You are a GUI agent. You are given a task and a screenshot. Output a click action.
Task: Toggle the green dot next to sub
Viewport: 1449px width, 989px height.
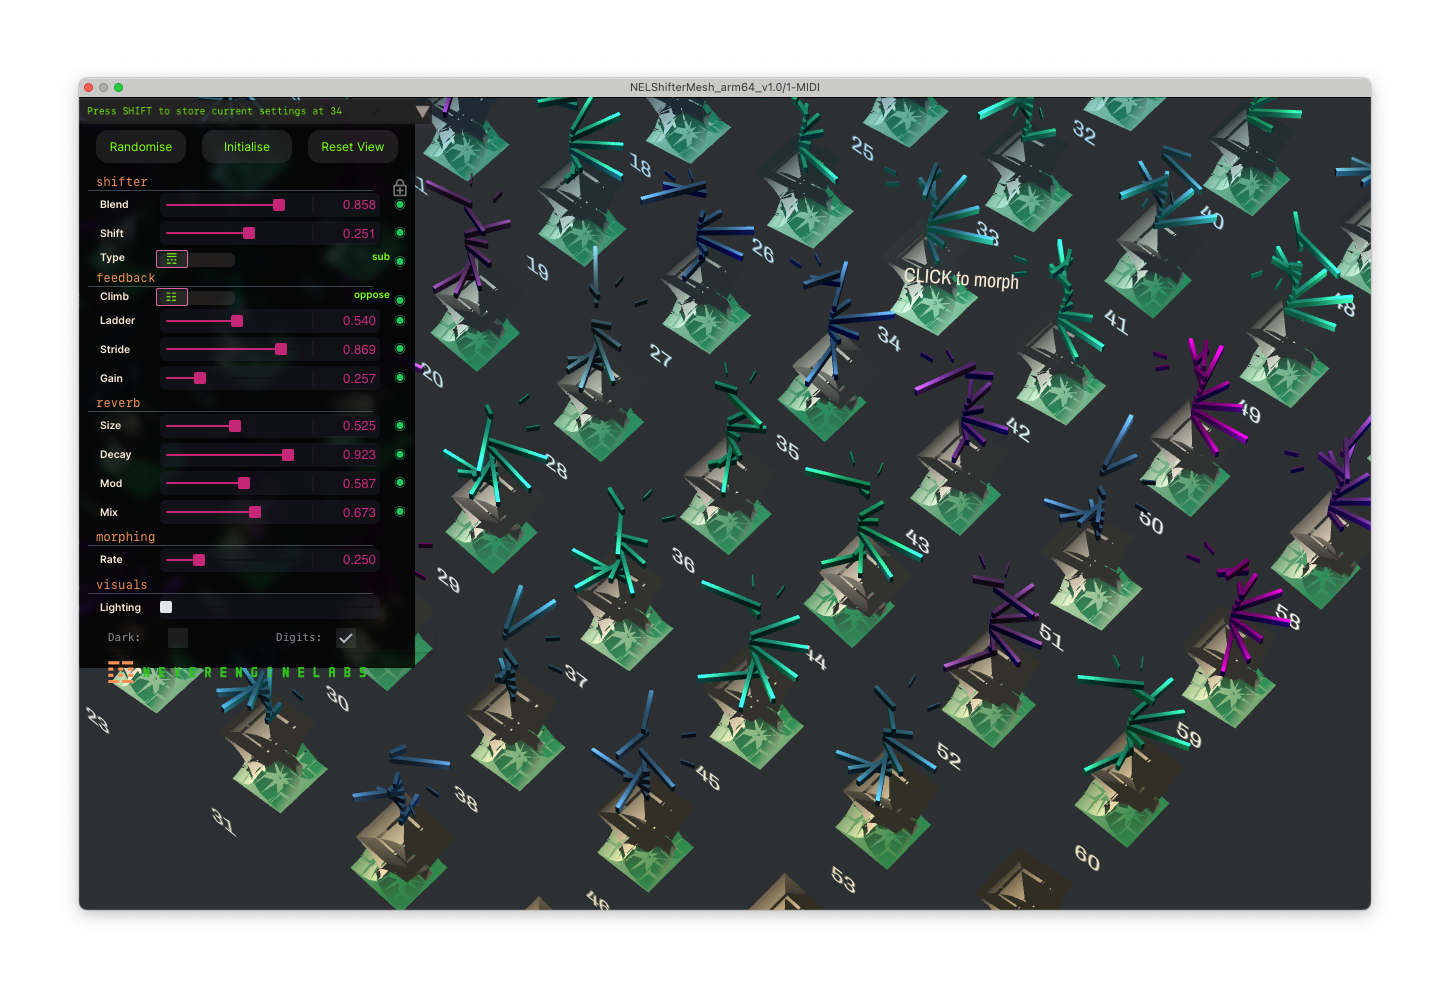(400, 262)
